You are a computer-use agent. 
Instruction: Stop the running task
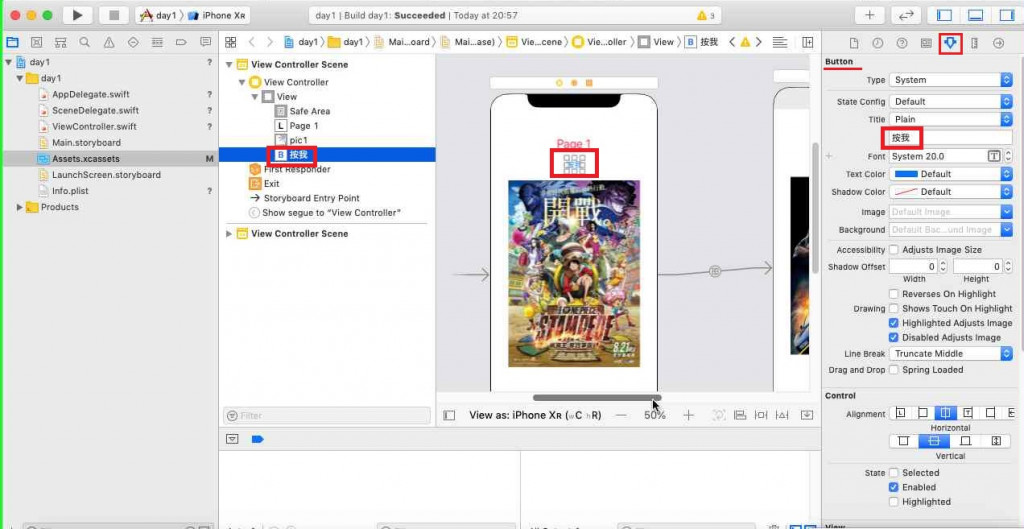[x=114, y=15]
